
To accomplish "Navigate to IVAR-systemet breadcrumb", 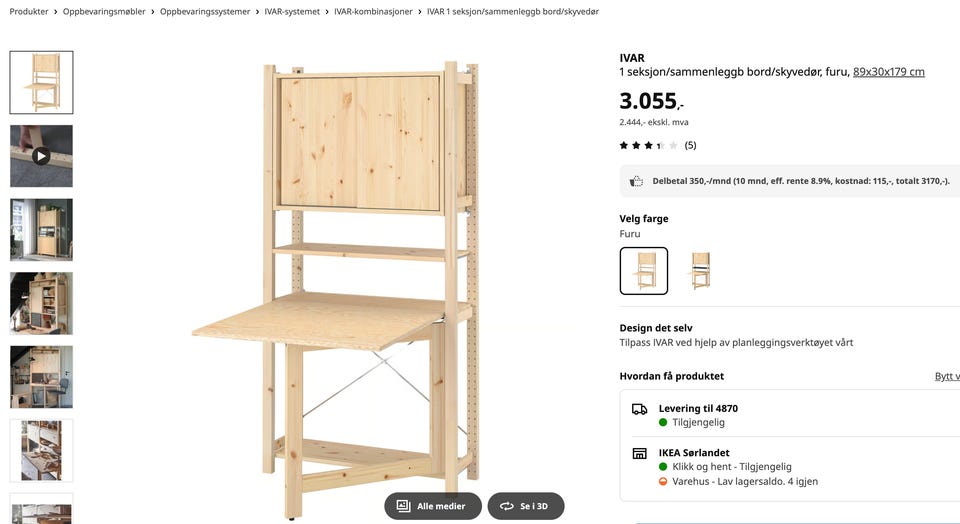I will [x=292, y=12].
